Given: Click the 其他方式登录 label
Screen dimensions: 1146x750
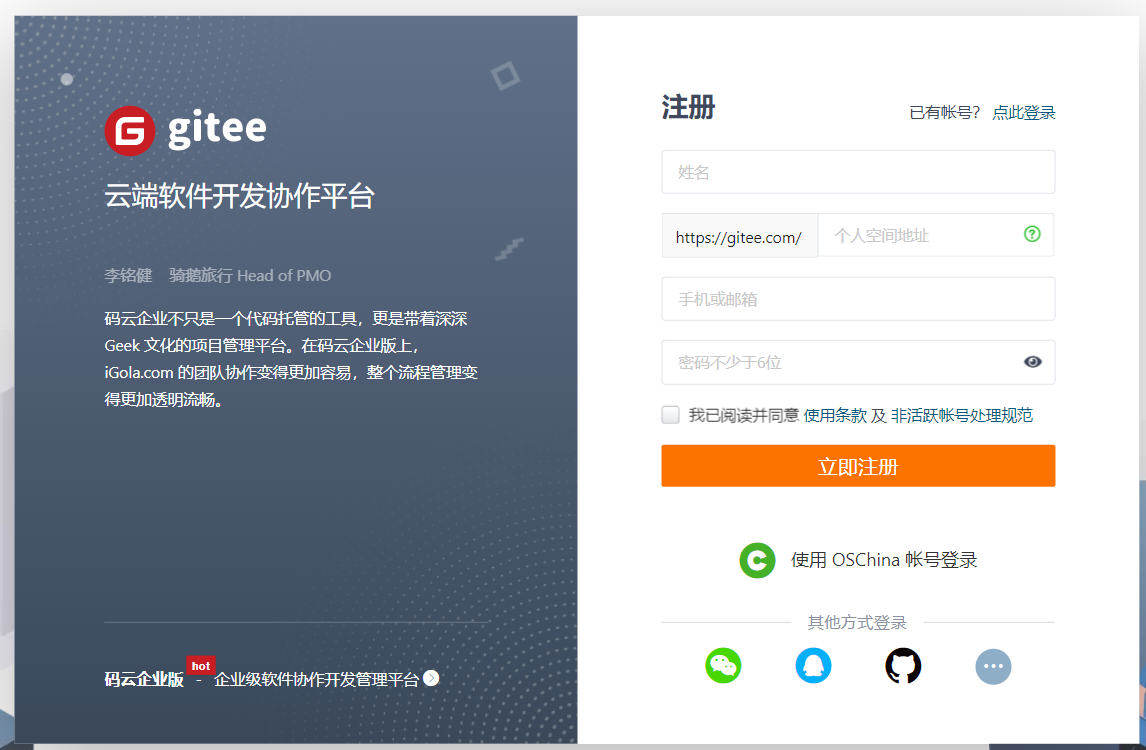Looking at the screenshot, I should pyautogui.click(x=857, y=622).
